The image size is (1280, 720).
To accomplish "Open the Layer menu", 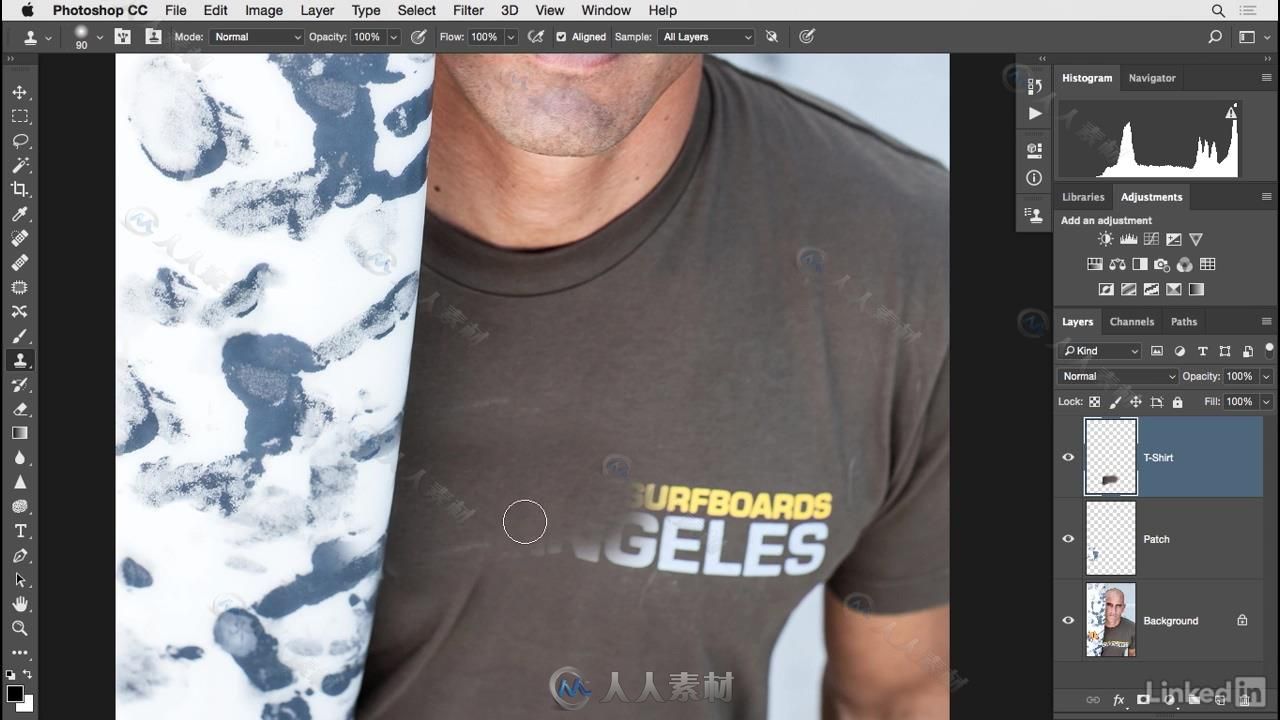I will (317, 10).
